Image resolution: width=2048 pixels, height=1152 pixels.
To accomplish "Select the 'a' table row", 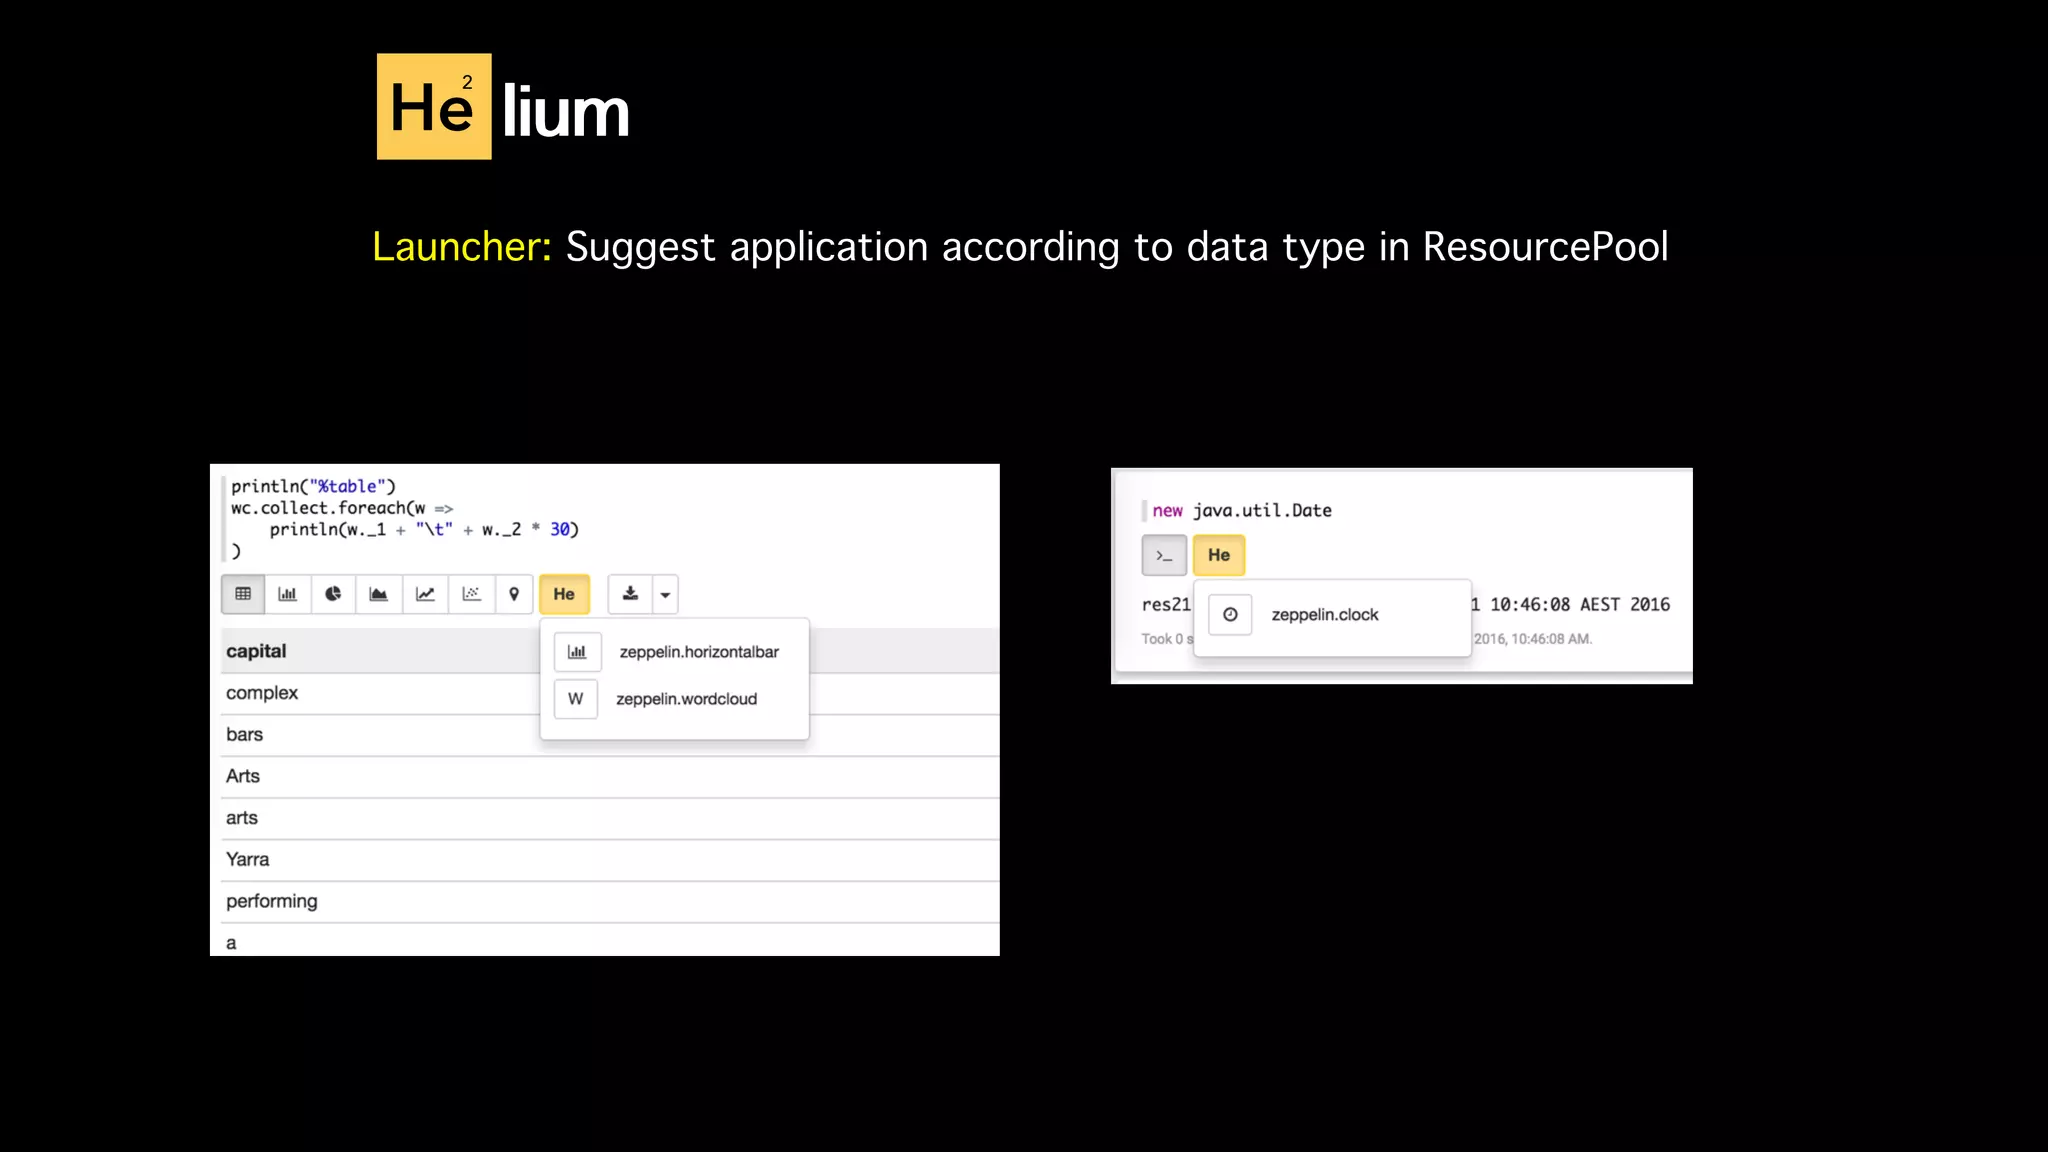I will [x=609, y=942].
